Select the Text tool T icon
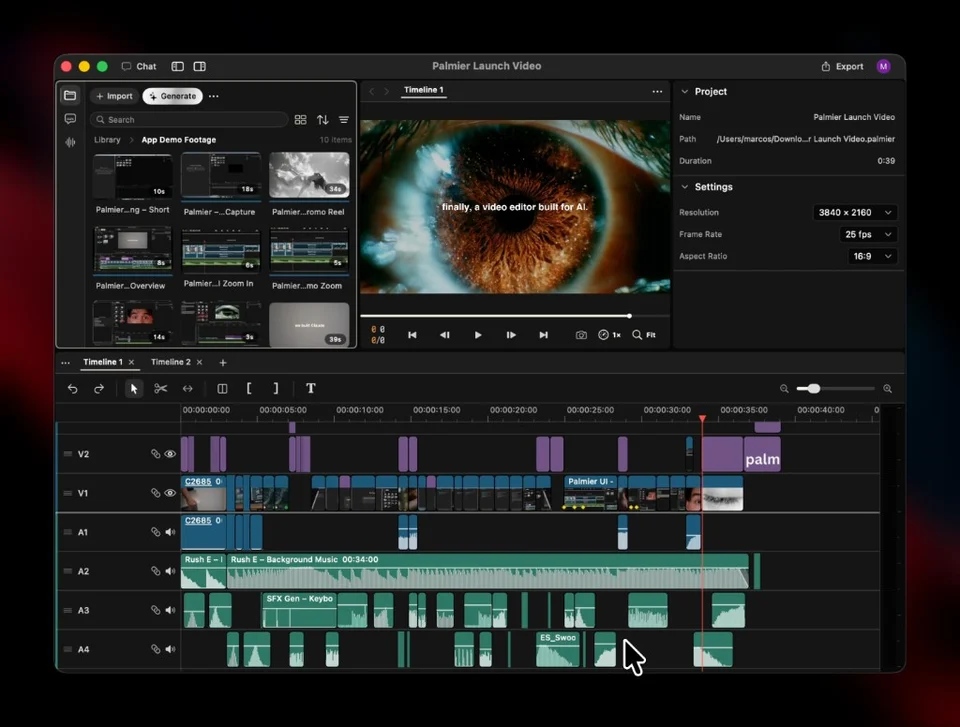 [310, 388]
